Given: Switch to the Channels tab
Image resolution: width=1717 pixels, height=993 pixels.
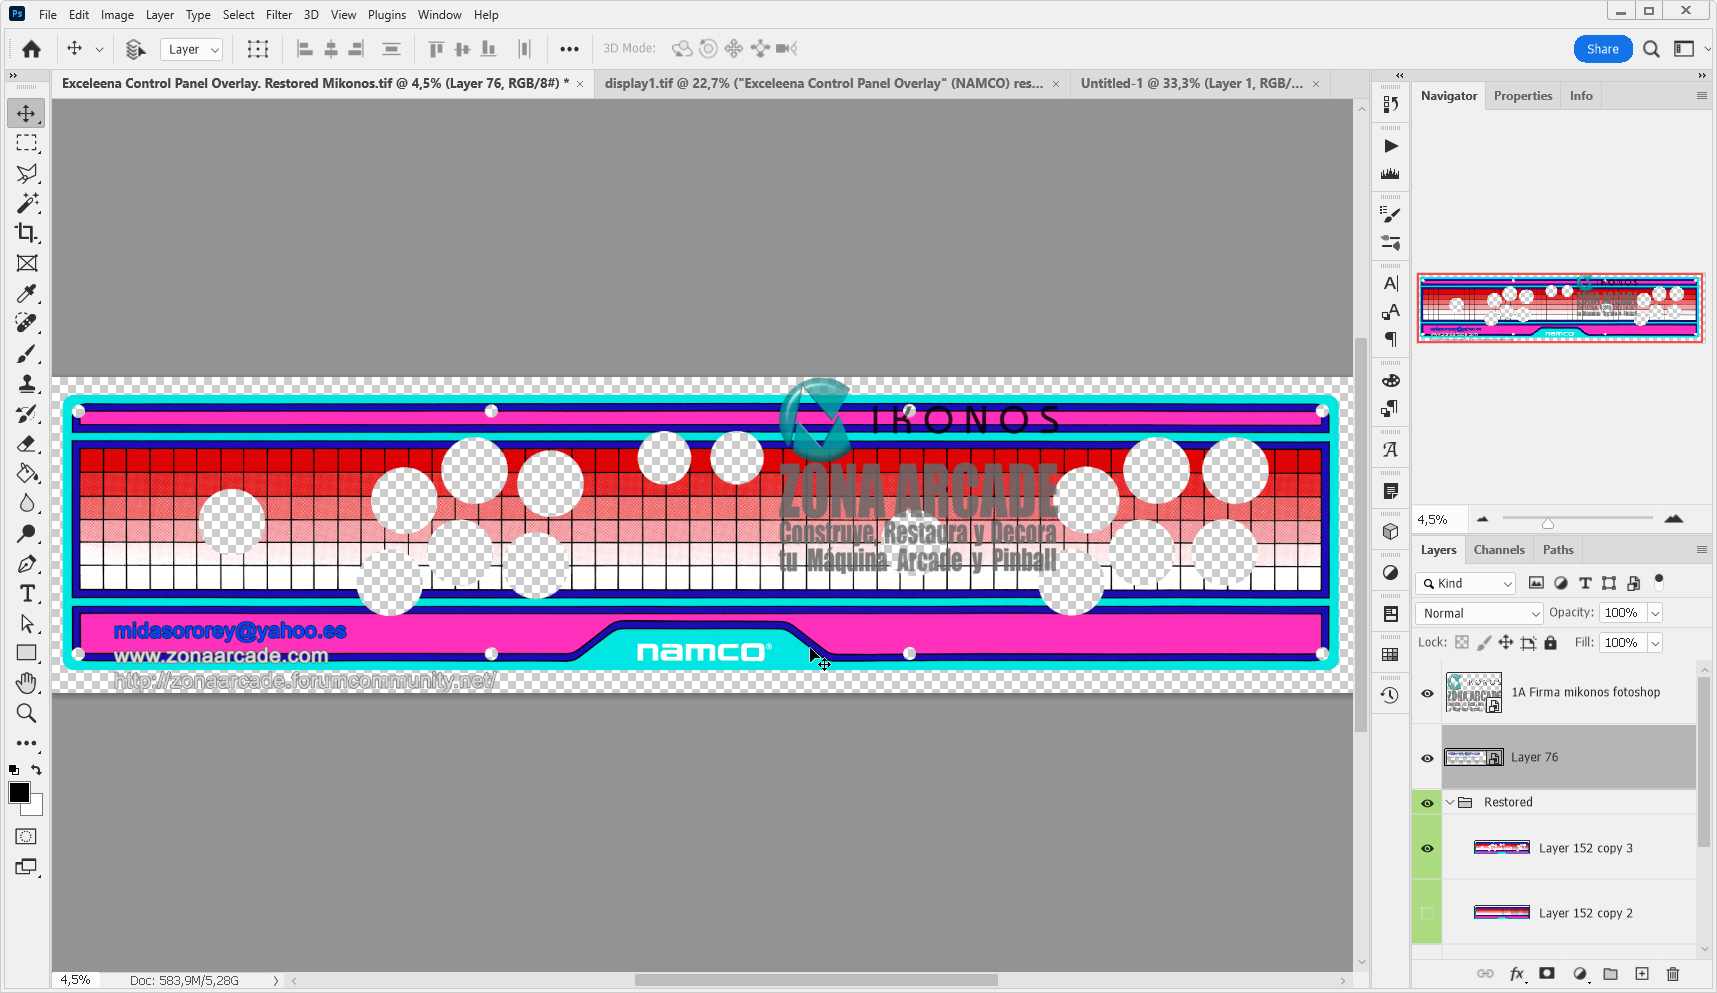Looking at the screenshot, I should click(x=1499, y=549).
